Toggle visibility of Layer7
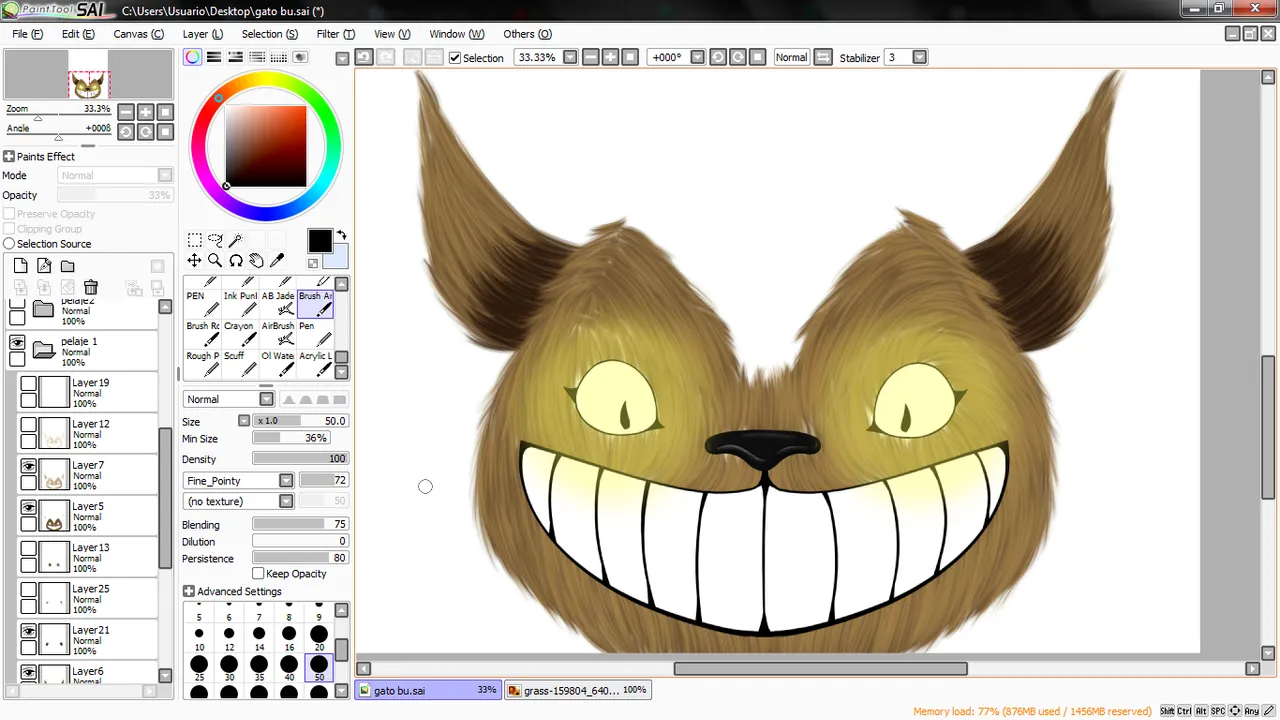The image size is (1280, 720). (x=29, y=466)
